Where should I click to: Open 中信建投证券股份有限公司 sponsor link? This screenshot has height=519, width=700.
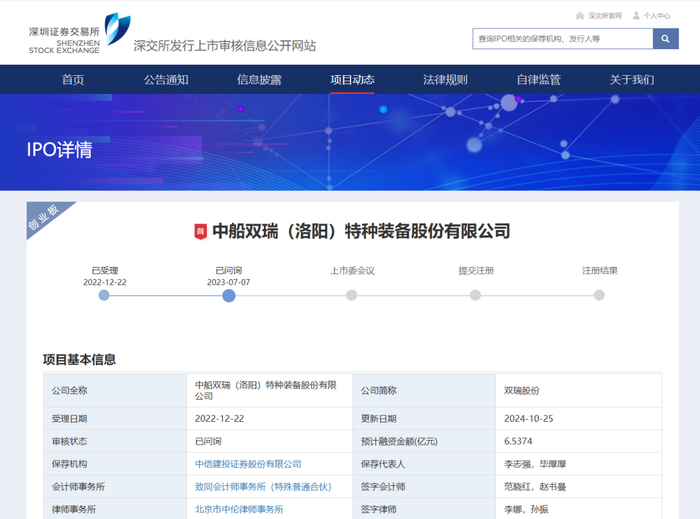[x=248, y=464]
